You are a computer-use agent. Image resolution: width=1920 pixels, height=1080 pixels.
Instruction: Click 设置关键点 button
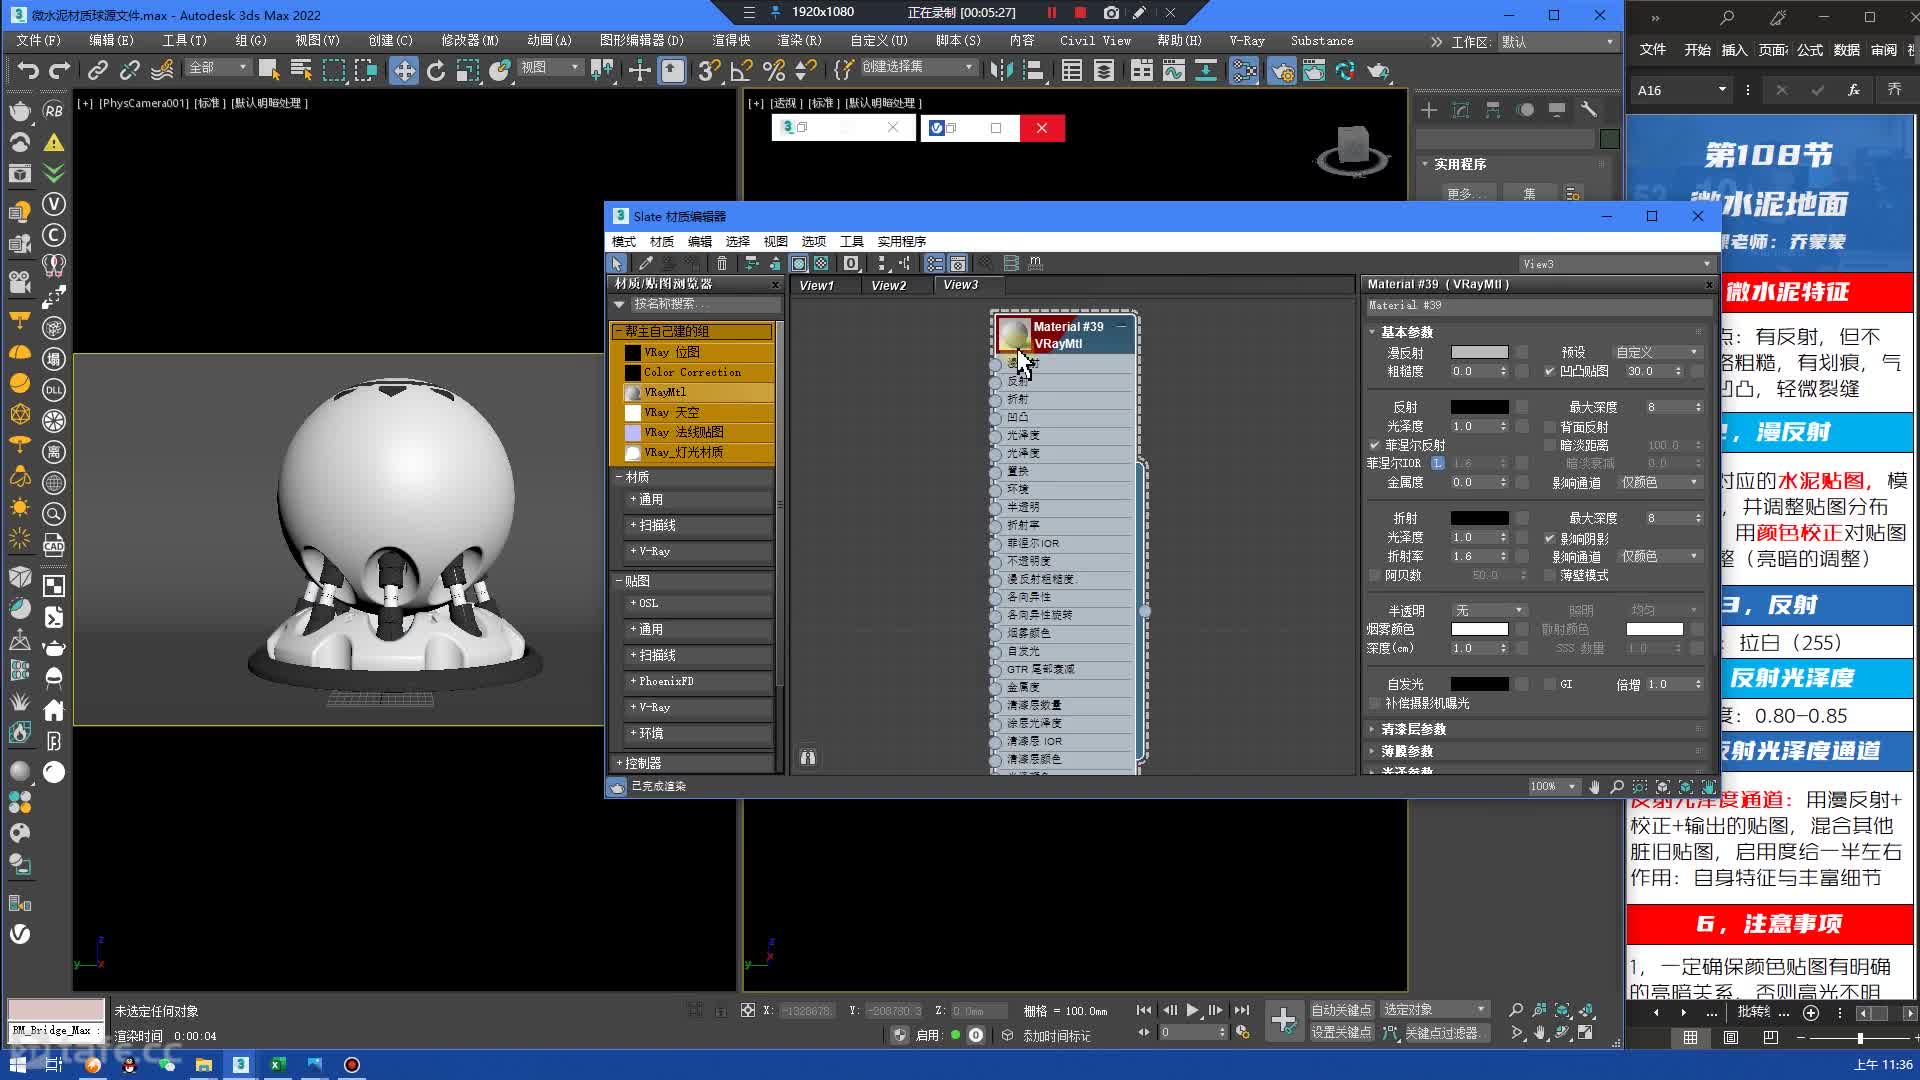[1342, 1032]
